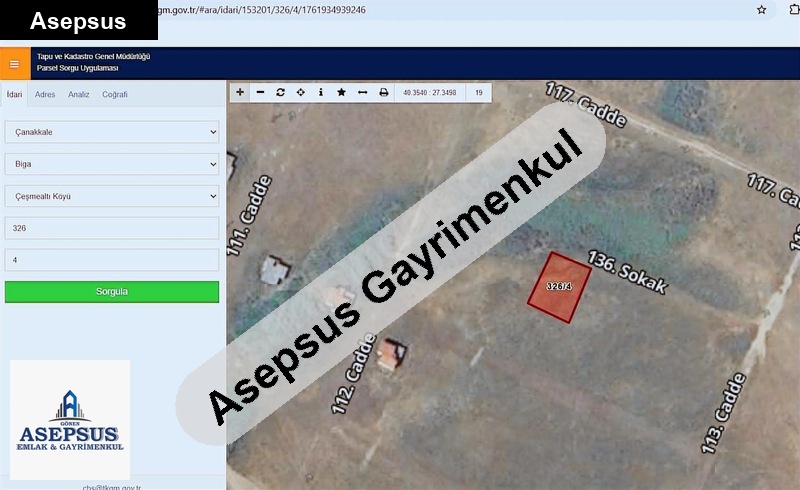Viewport: 800px width, 490px height.
Task: Open the info tool in map toolbar
Action: pos(321,92)
